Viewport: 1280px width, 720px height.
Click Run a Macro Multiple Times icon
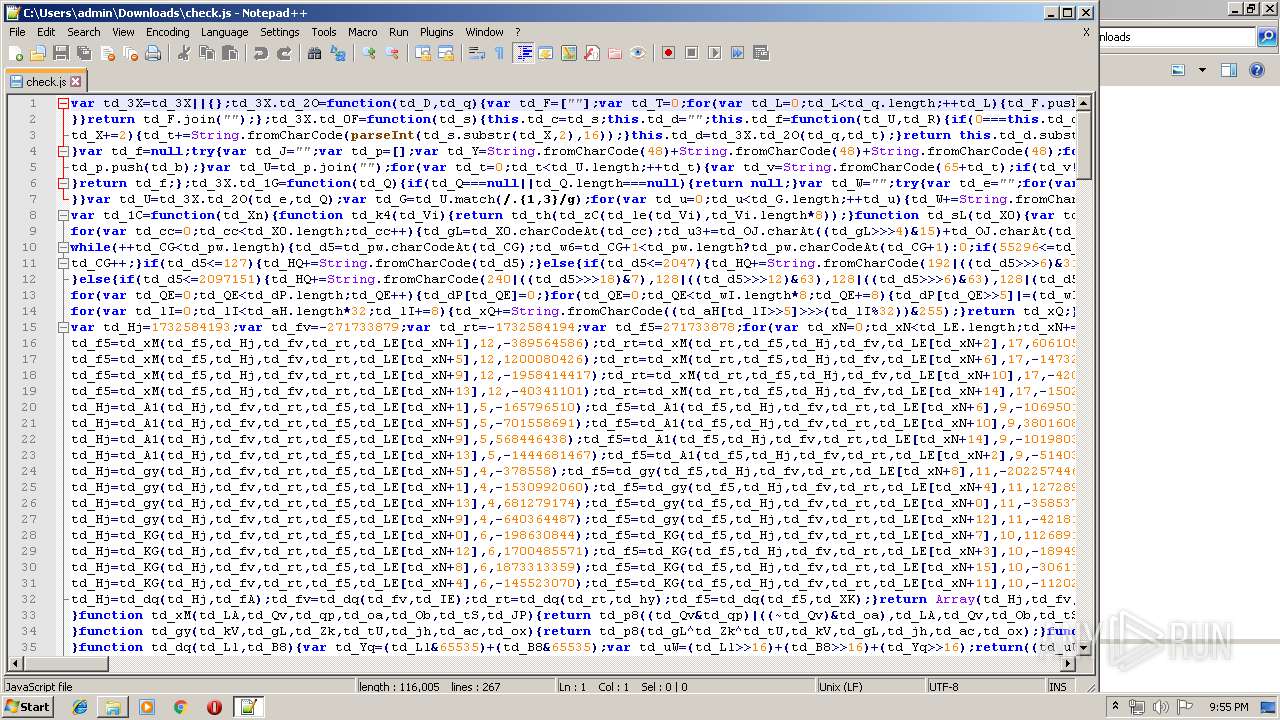(737, 53)
